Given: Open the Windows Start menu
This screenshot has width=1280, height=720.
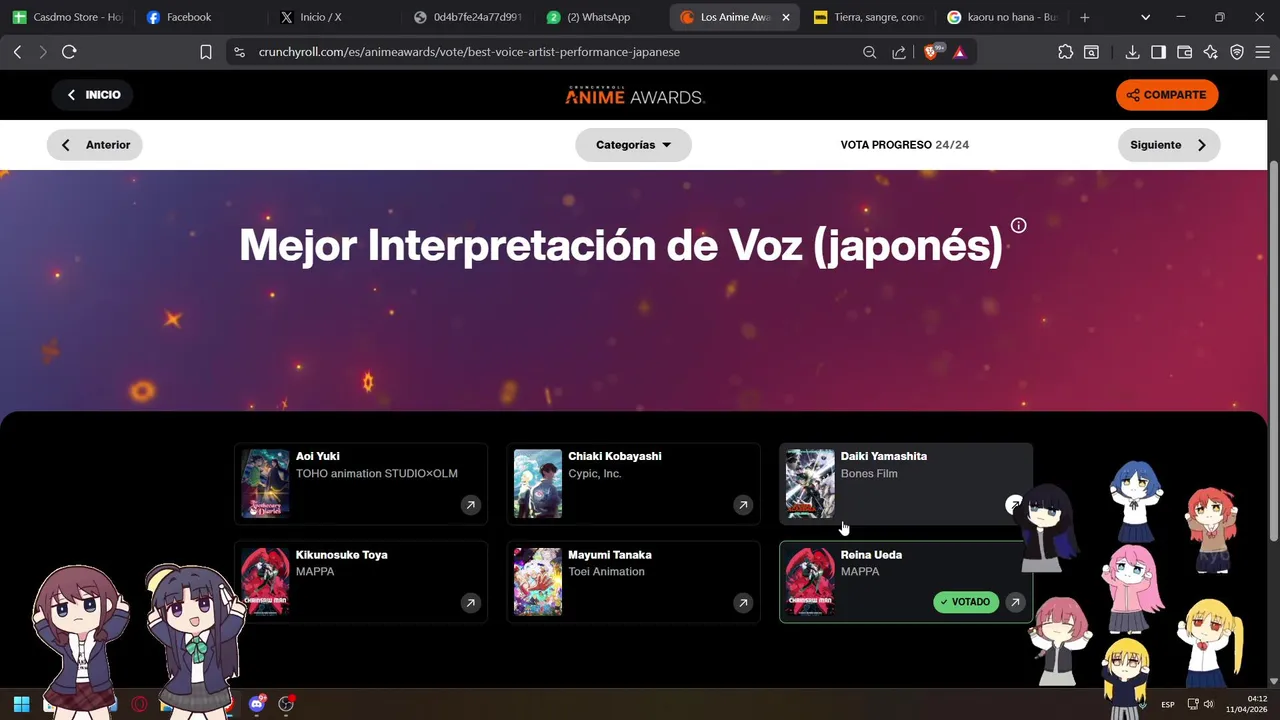Looking at the screenshot, I should 21,704.
